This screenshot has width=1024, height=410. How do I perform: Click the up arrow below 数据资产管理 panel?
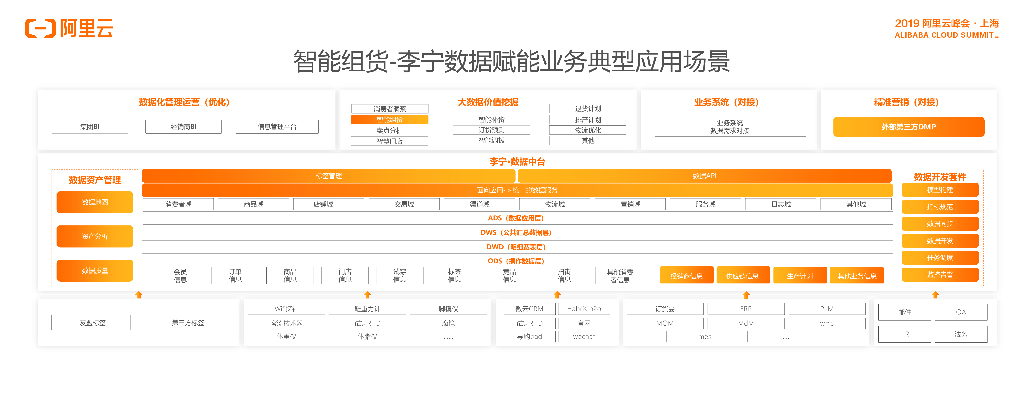coord(138,295)
